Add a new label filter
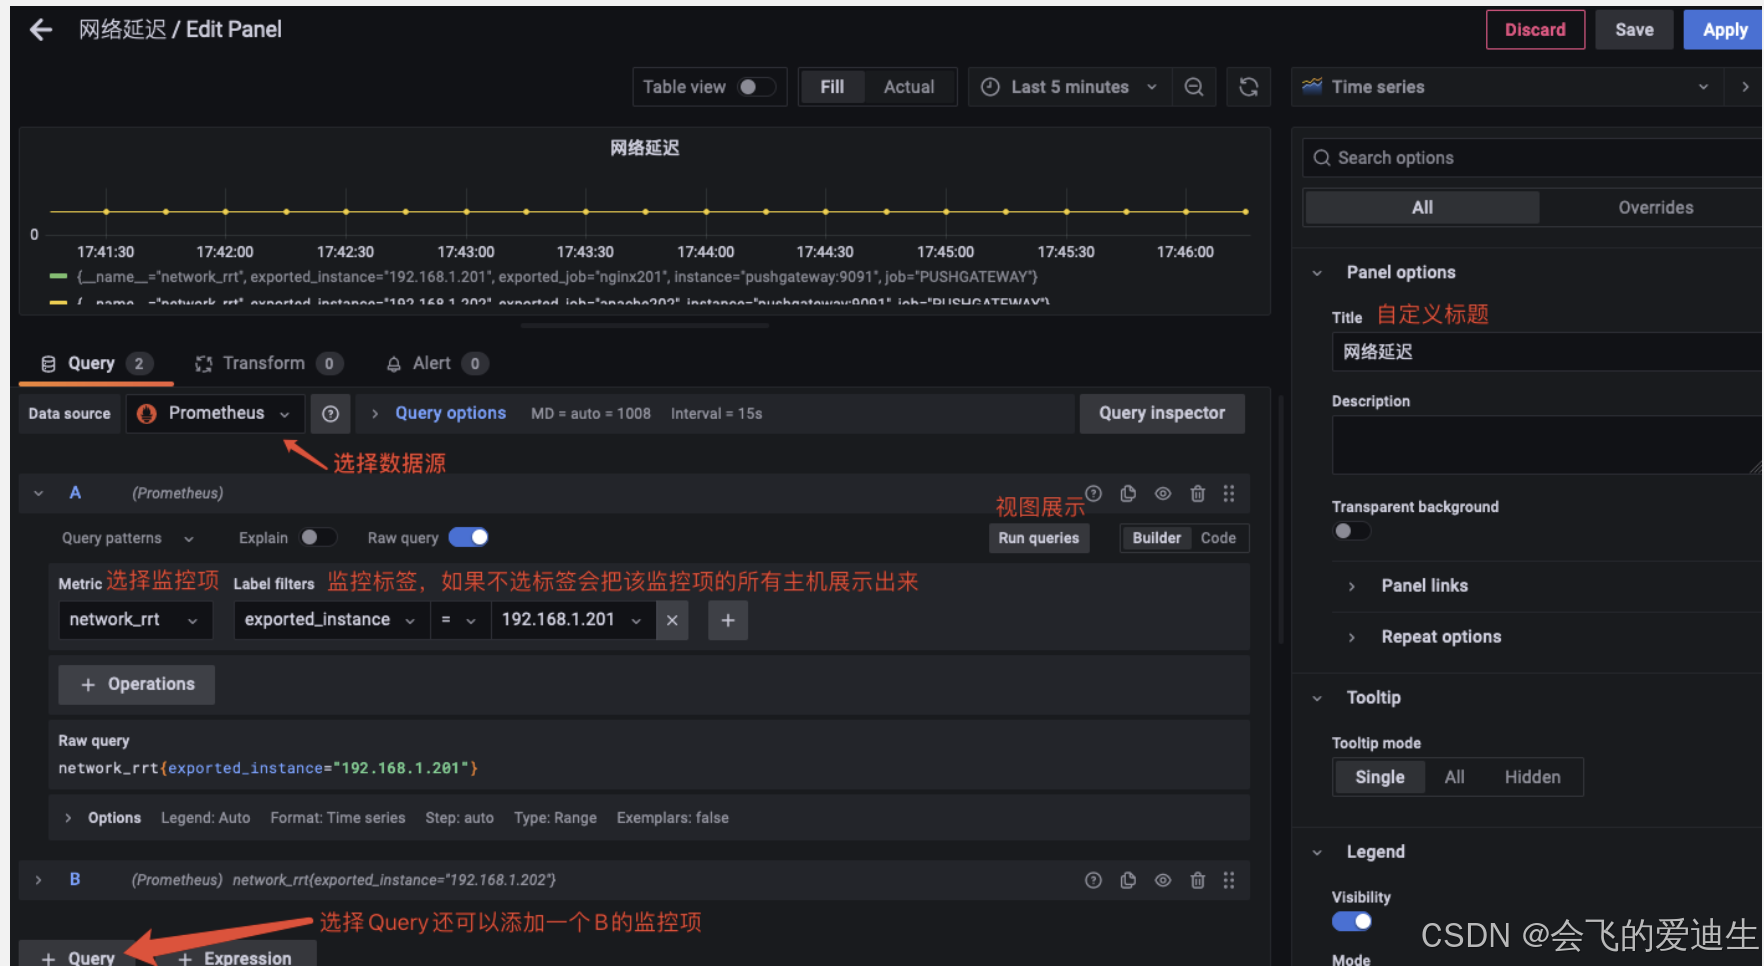Screen dimensions: 1764x966 (728, 620)
